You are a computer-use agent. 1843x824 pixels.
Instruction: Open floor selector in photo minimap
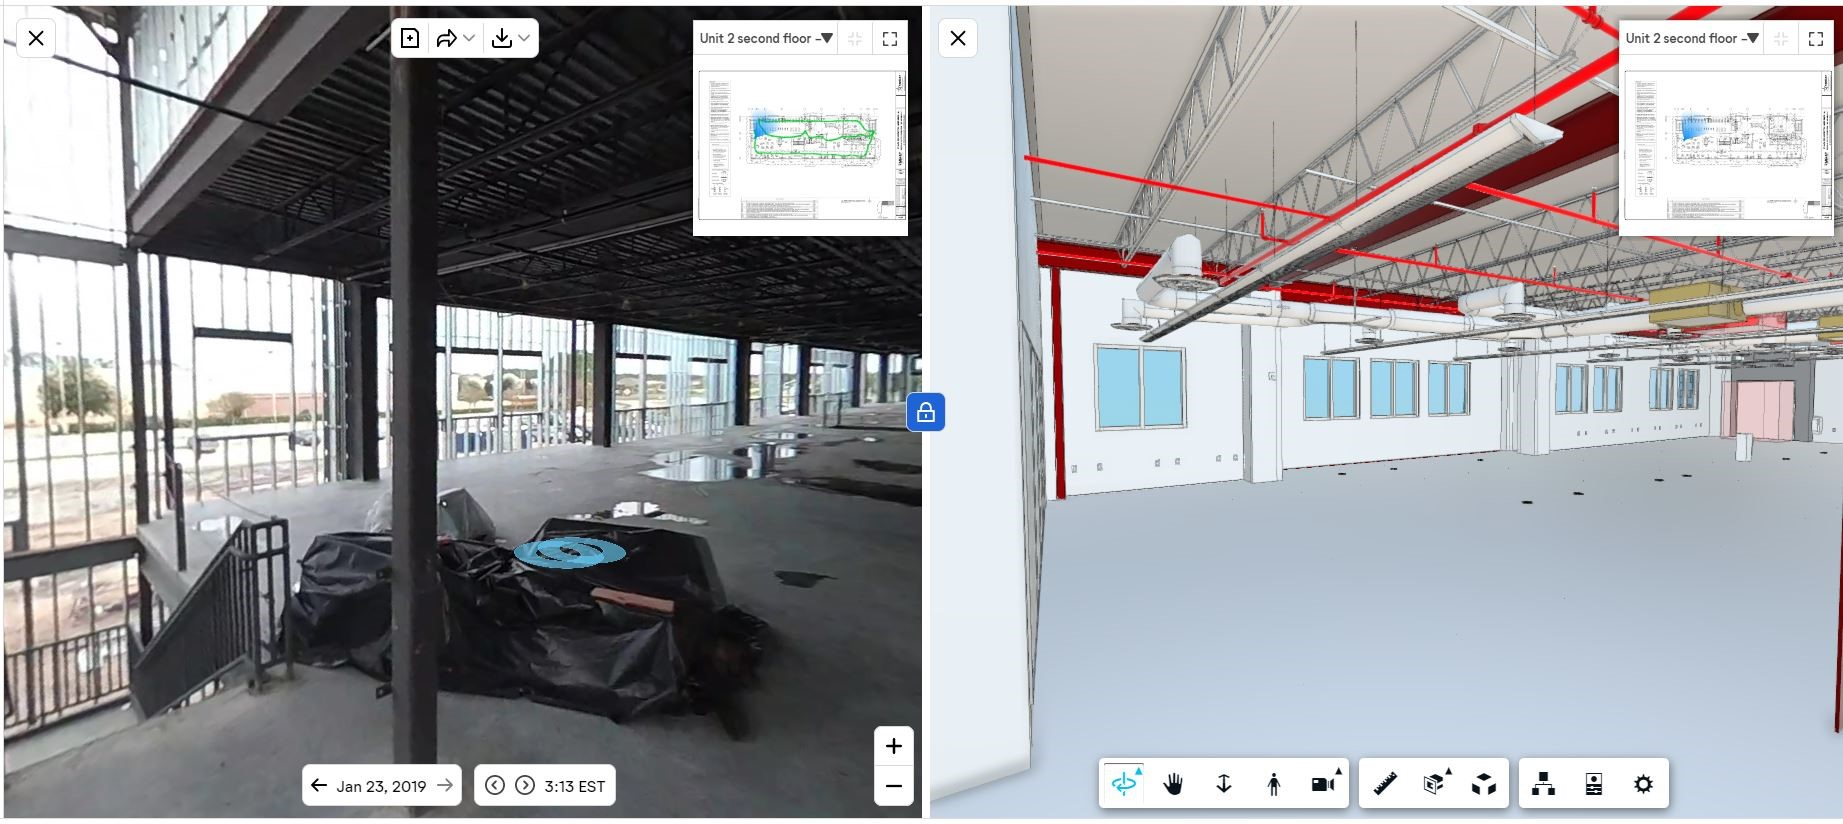tap(765, 38)
